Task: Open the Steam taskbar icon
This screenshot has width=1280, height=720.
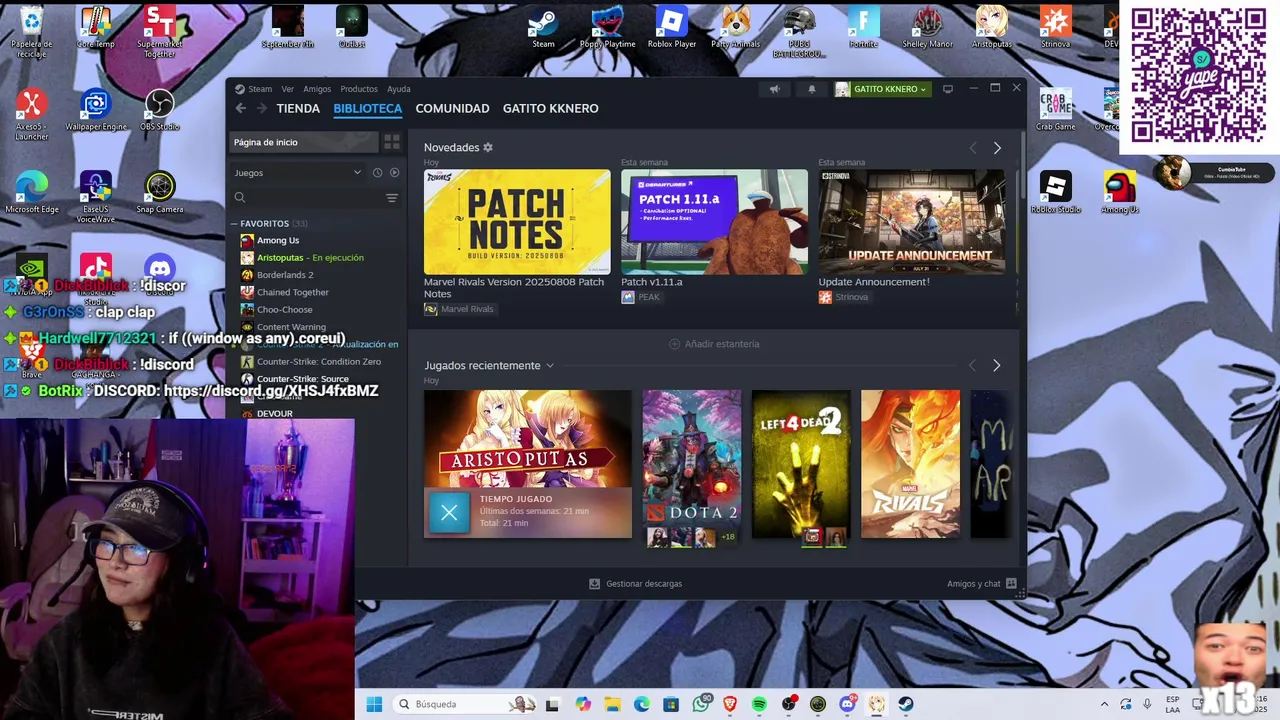Action: click(x=906, y=704)
